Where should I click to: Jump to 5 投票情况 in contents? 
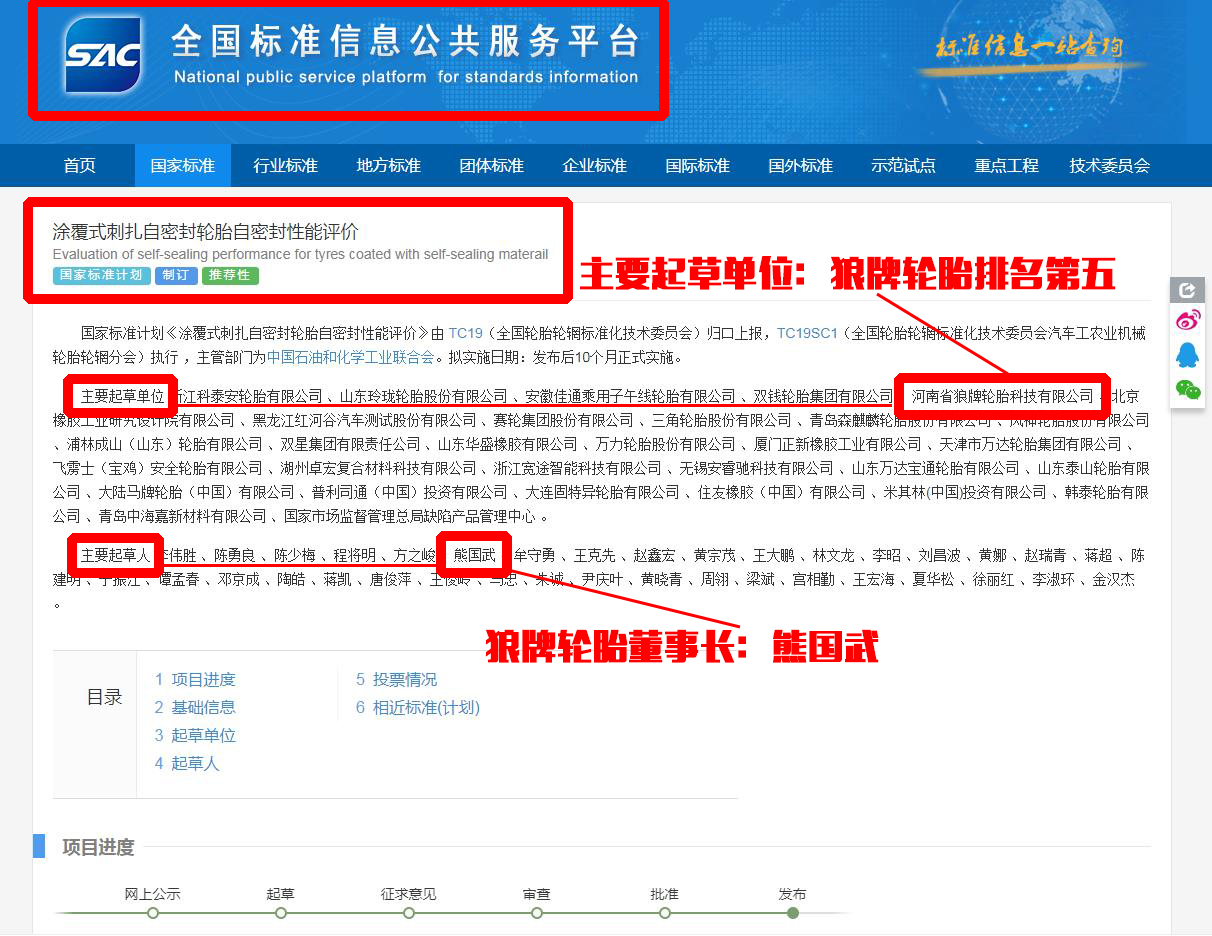click(397, 680)
